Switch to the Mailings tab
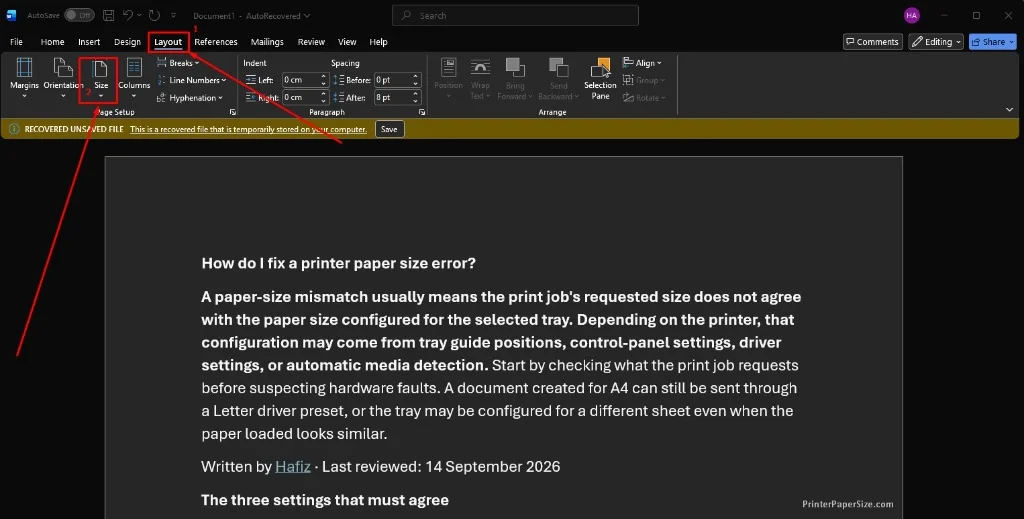1024x519 pixels. point(267,42)
